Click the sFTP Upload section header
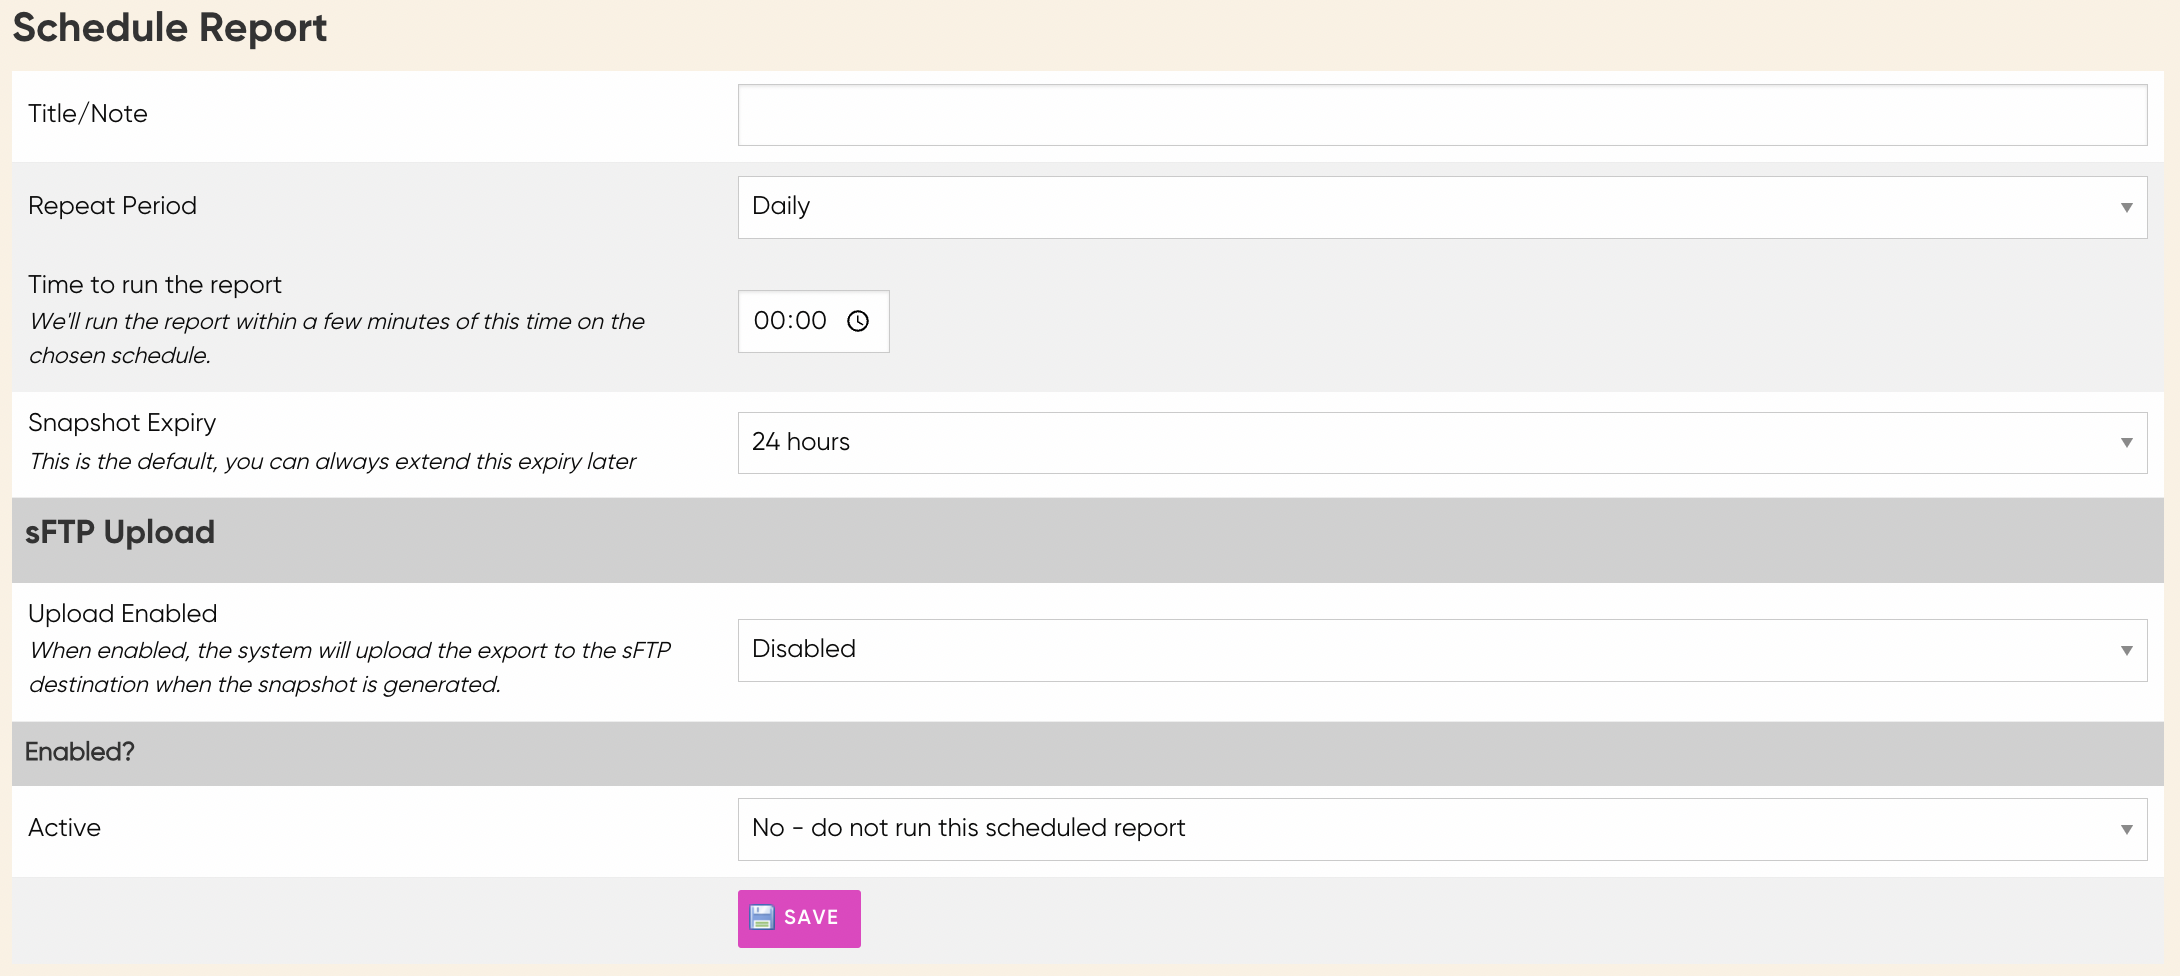 (x=120, y=531)
